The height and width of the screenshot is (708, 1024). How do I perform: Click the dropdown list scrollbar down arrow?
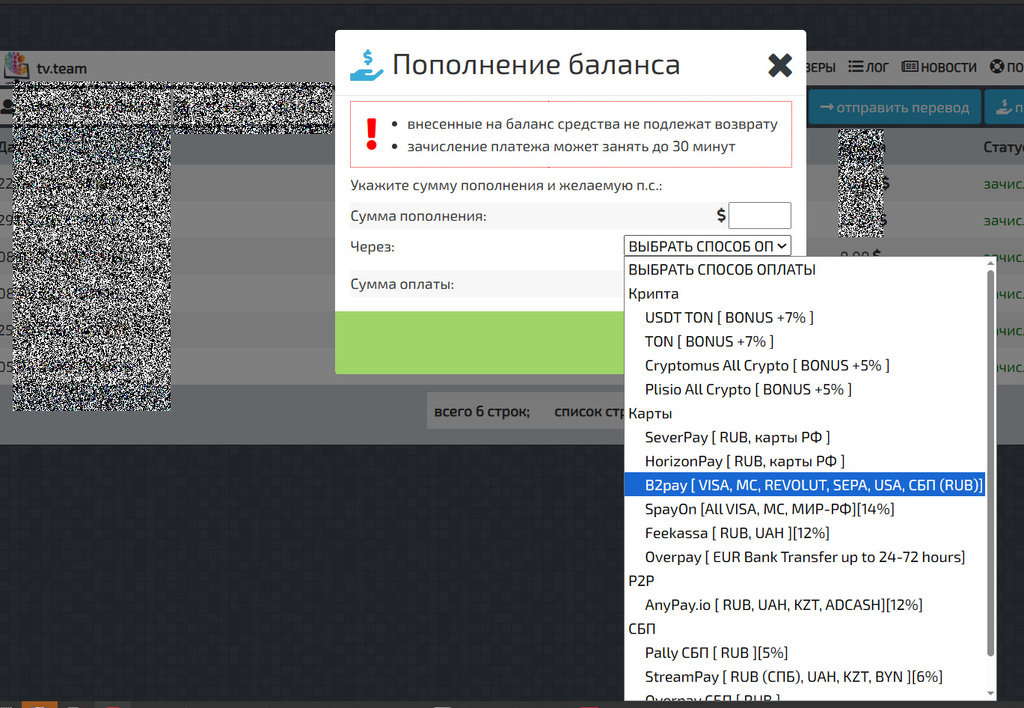pyautogui.click(x=991, y=692)
